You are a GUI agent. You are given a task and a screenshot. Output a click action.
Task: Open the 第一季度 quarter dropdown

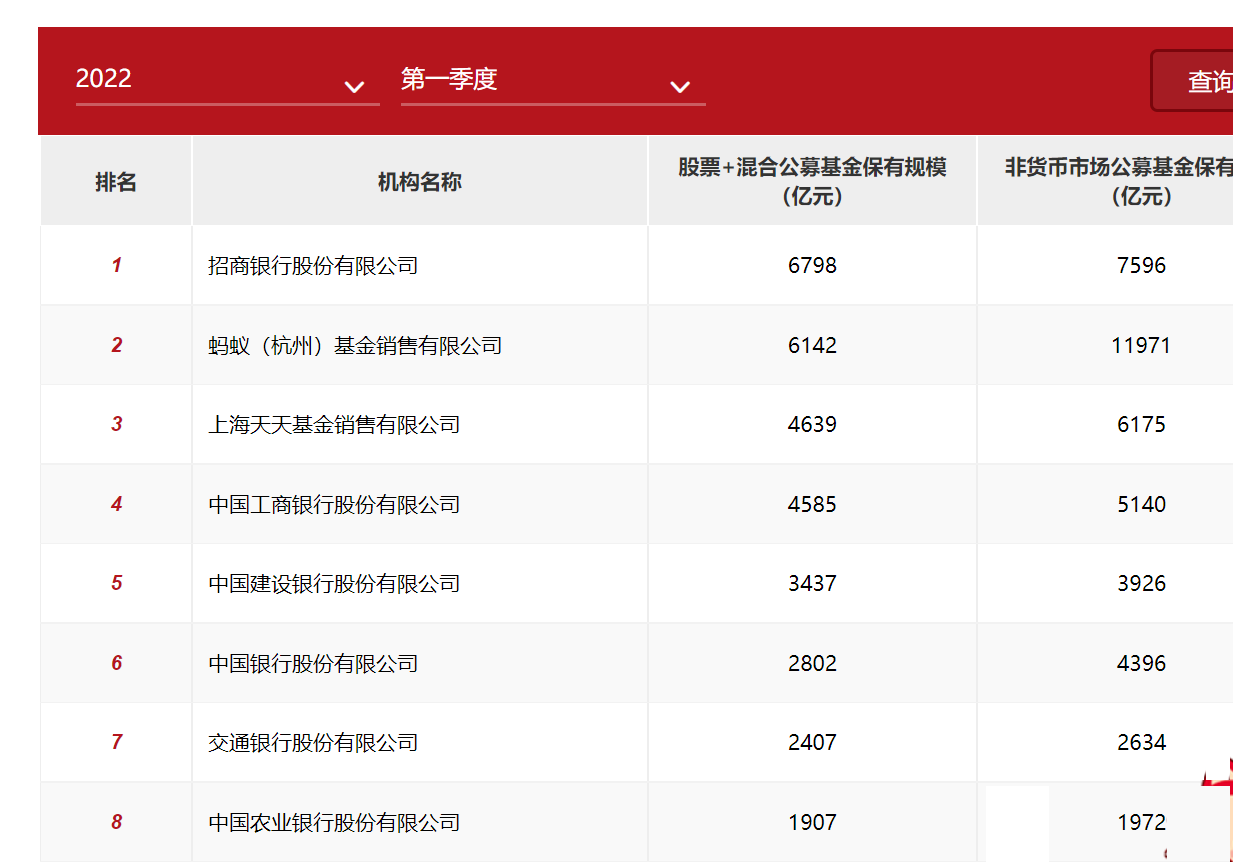coord(553,80)
